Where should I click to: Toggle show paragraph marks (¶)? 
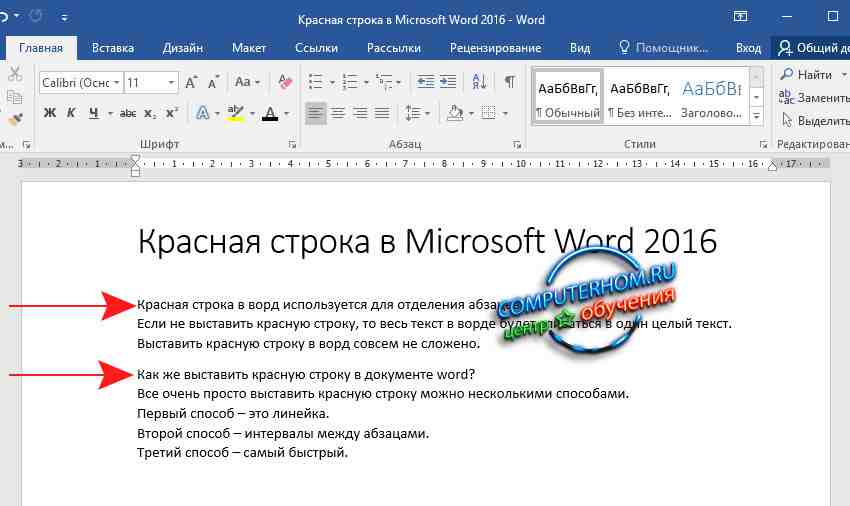click(x=510, y=82)
